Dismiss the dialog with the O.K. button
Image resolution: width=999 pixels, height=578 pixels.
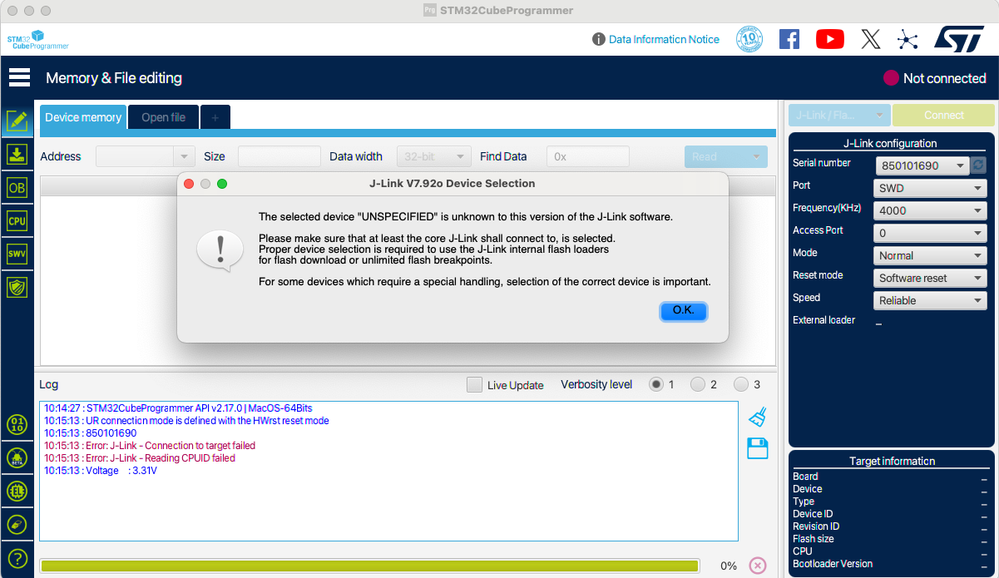pos(683,311)
